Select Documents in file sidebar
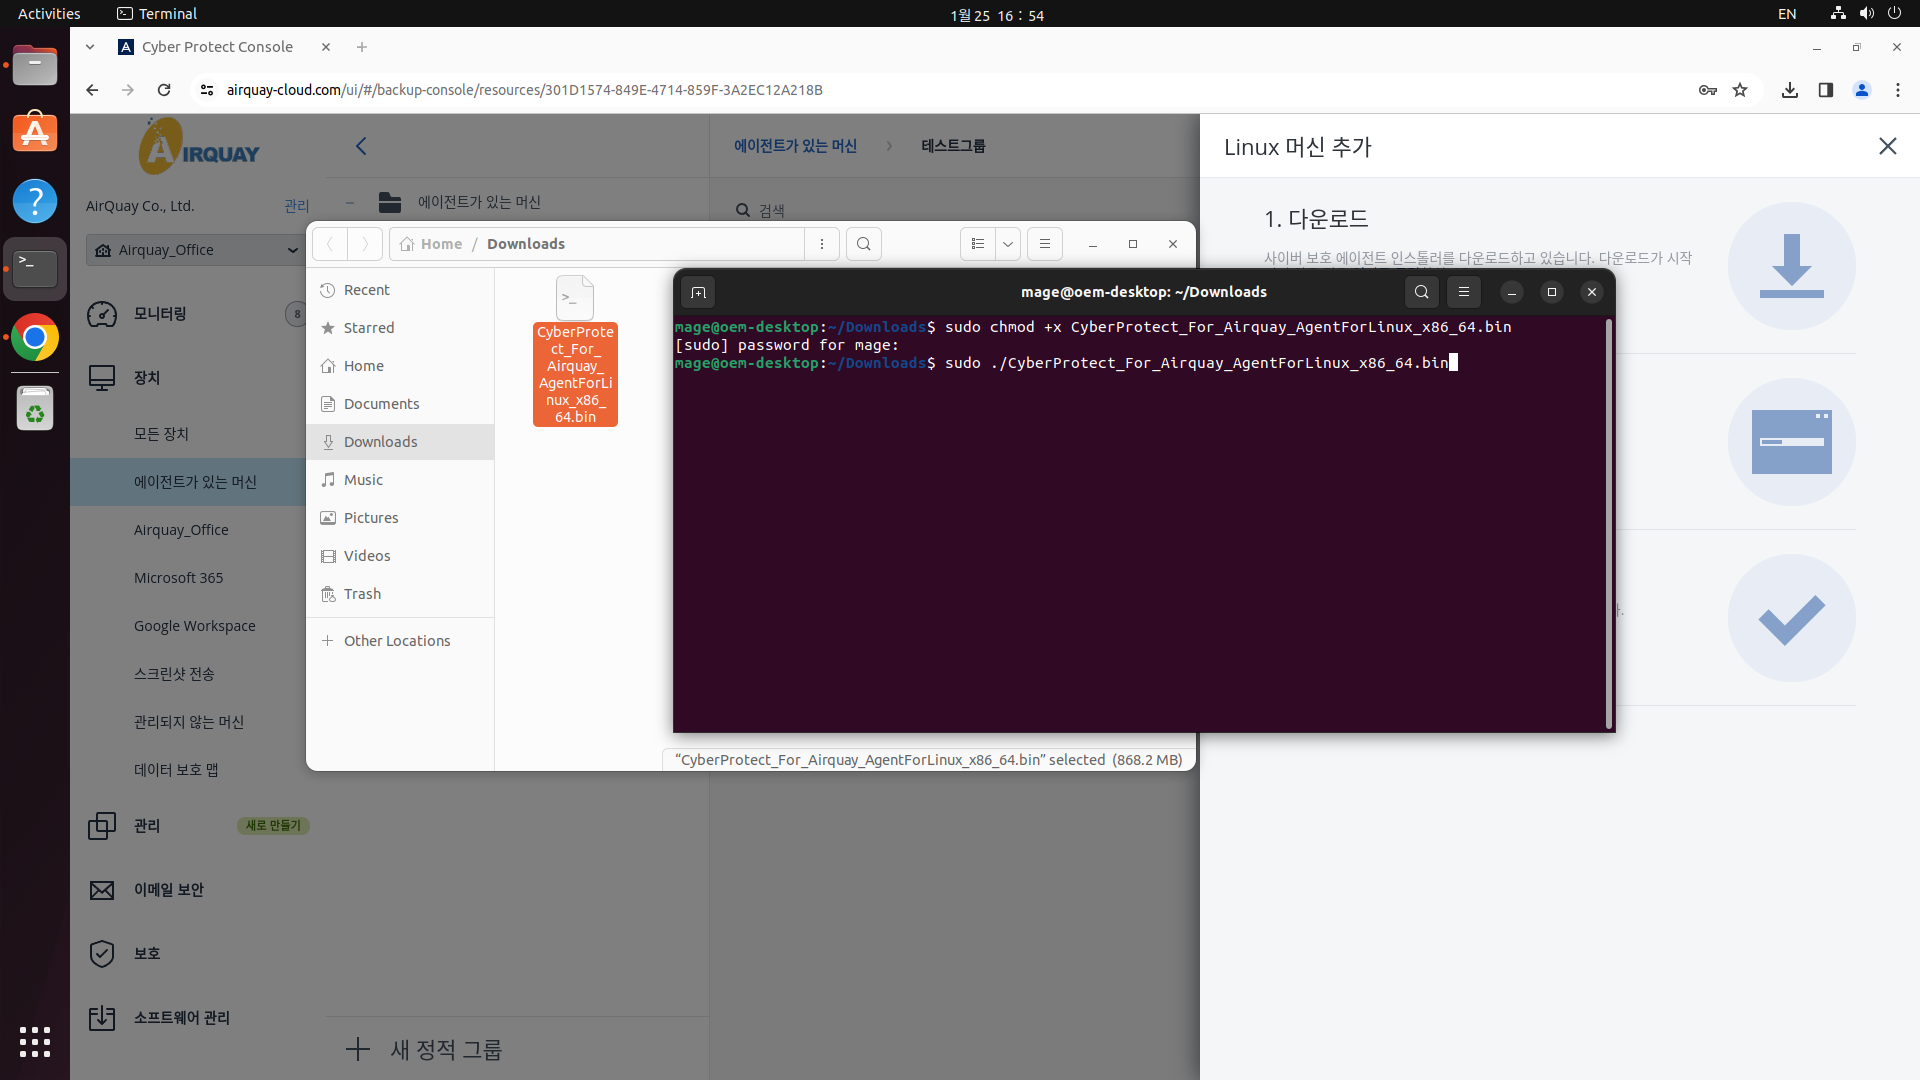 click(381, 404)
